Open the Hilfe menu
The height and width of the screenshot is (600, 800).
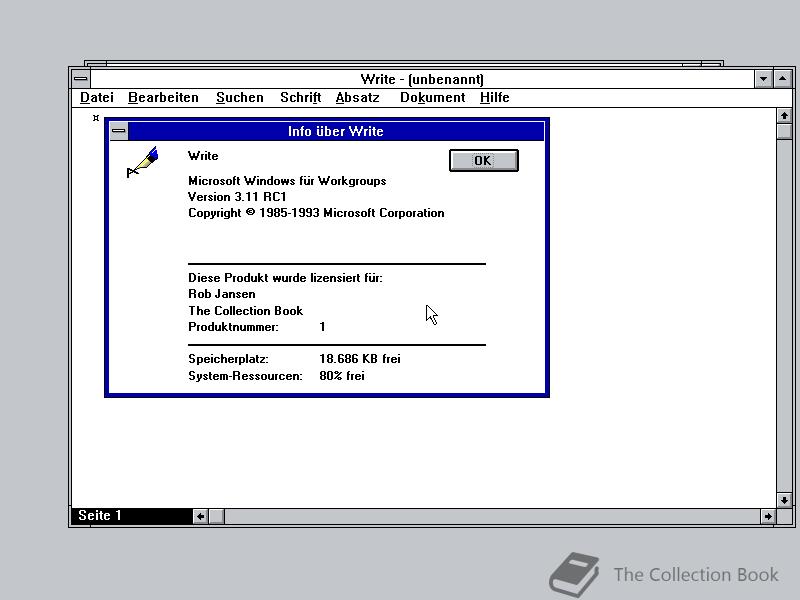pos(494,97)
